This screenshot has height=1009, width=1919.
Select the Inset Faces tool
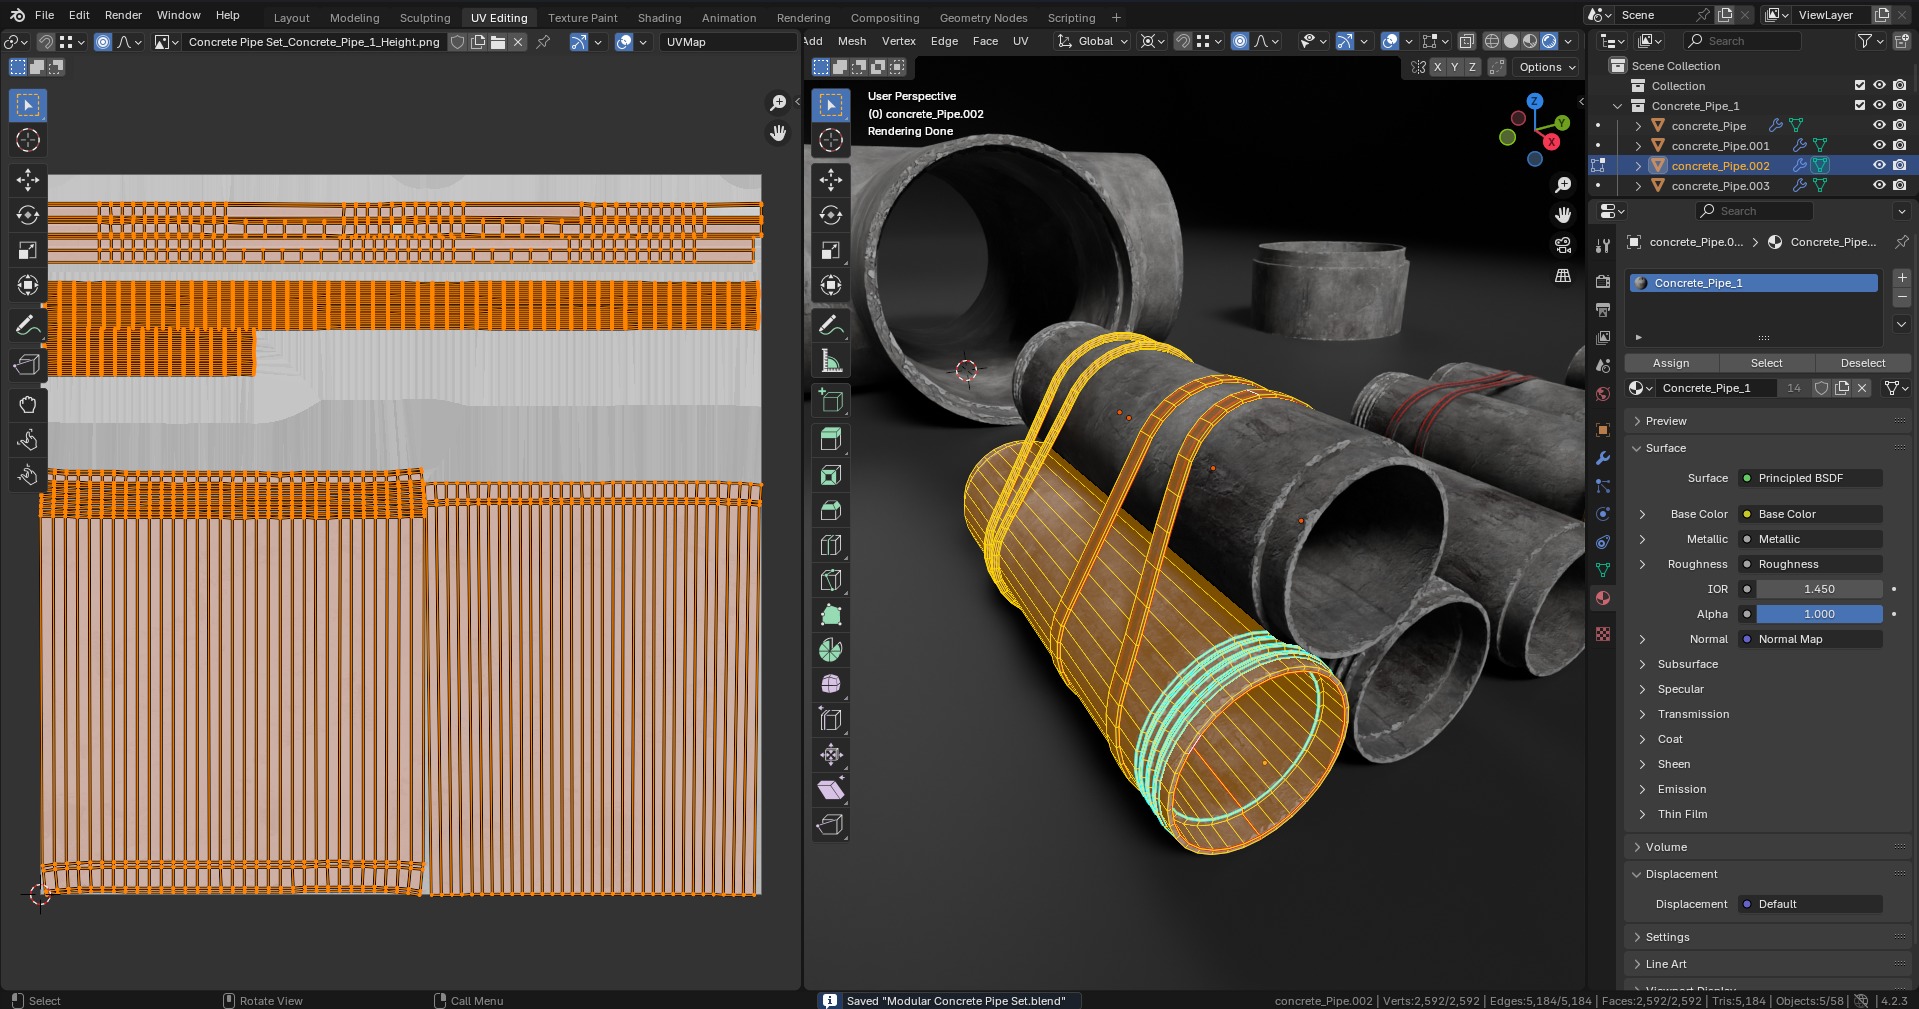[831, 475]
